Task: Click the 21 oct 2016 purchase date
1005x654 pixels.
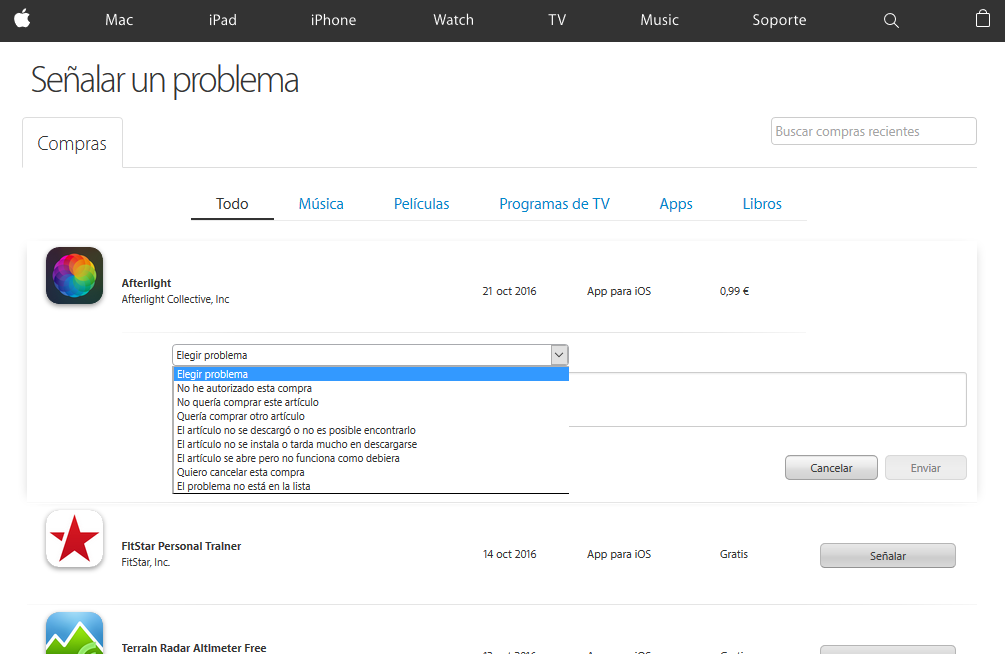Action: click(x=510, y=291)
